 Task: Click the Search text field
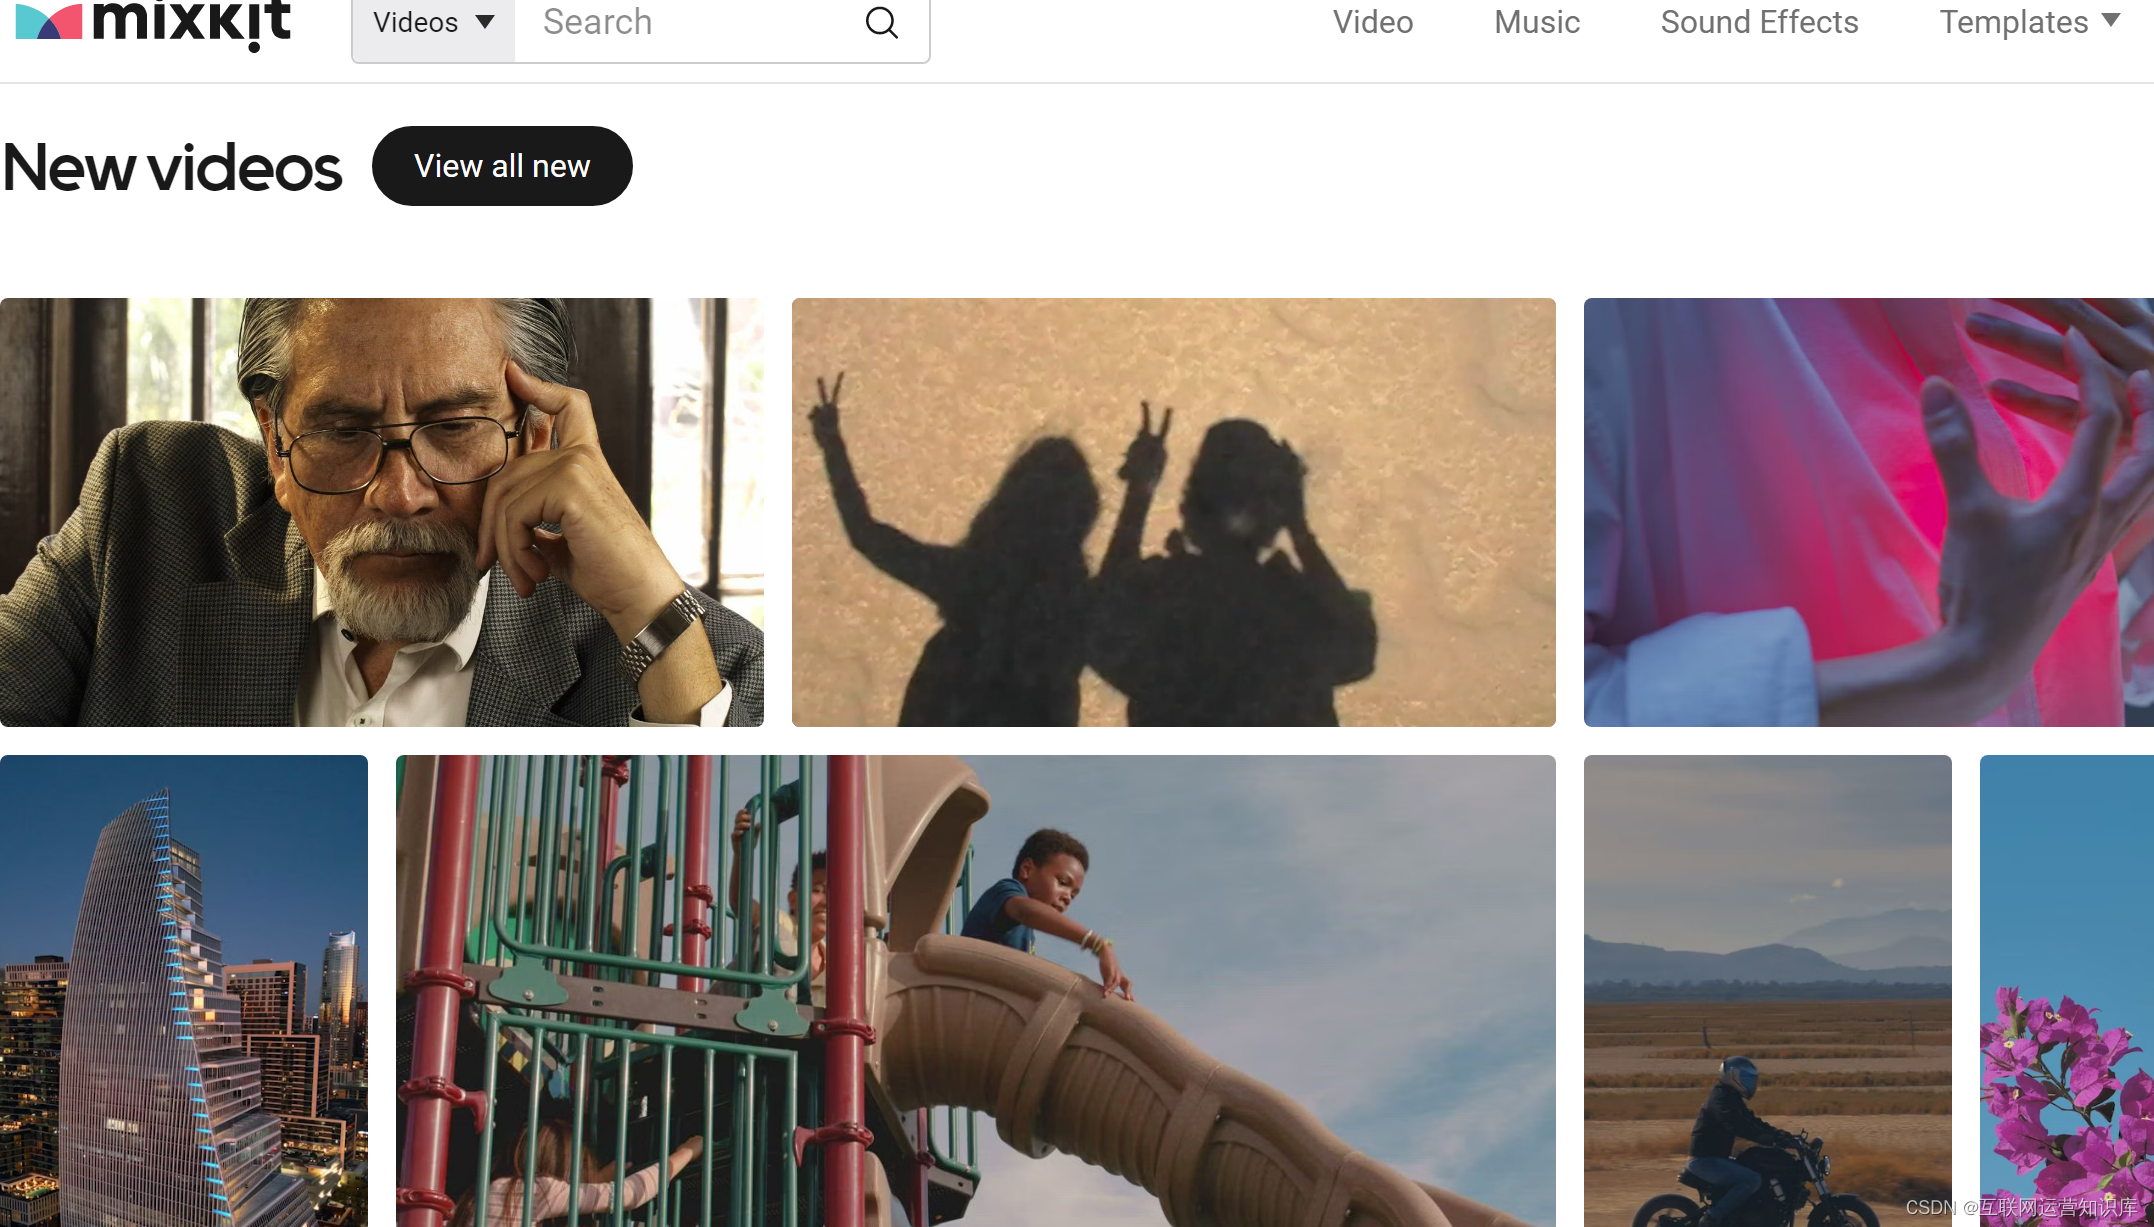[690, 23]
